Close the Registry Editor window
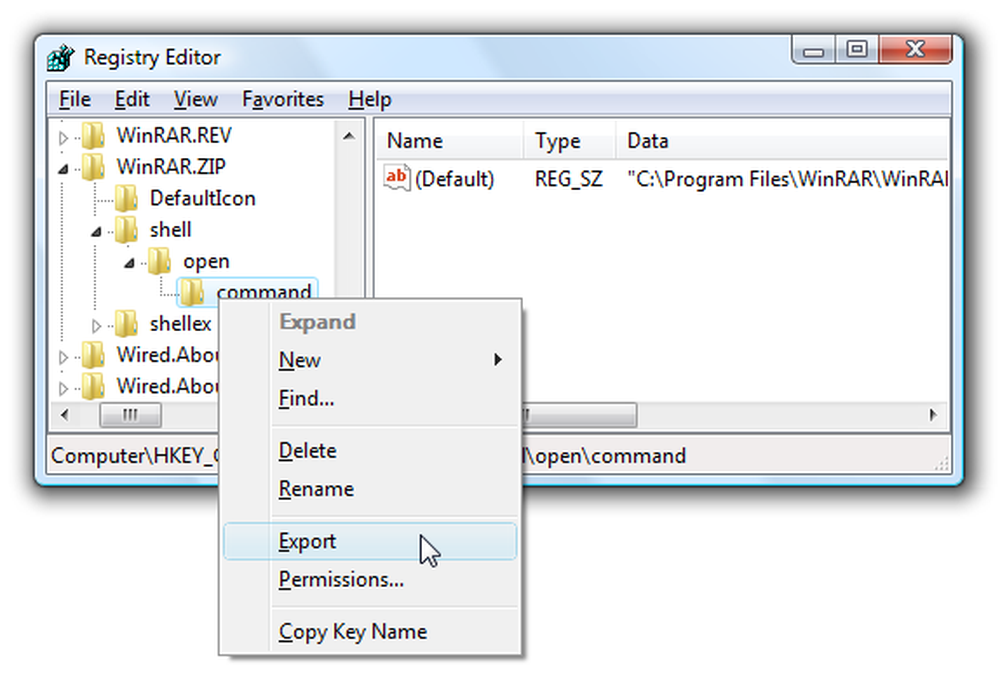The width and height of the screenshot is (1000, 677). (x=915, y=50)
